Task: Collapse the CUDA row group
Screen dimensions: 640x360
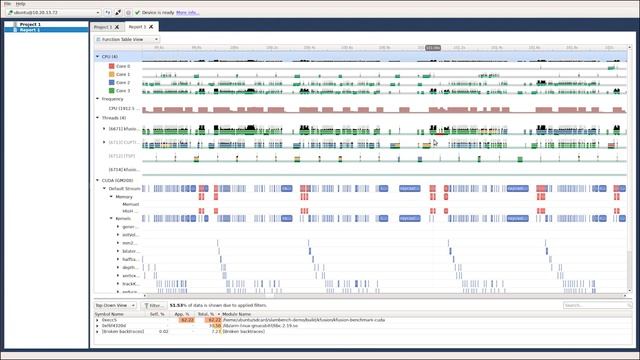Action: coord(98,180)
